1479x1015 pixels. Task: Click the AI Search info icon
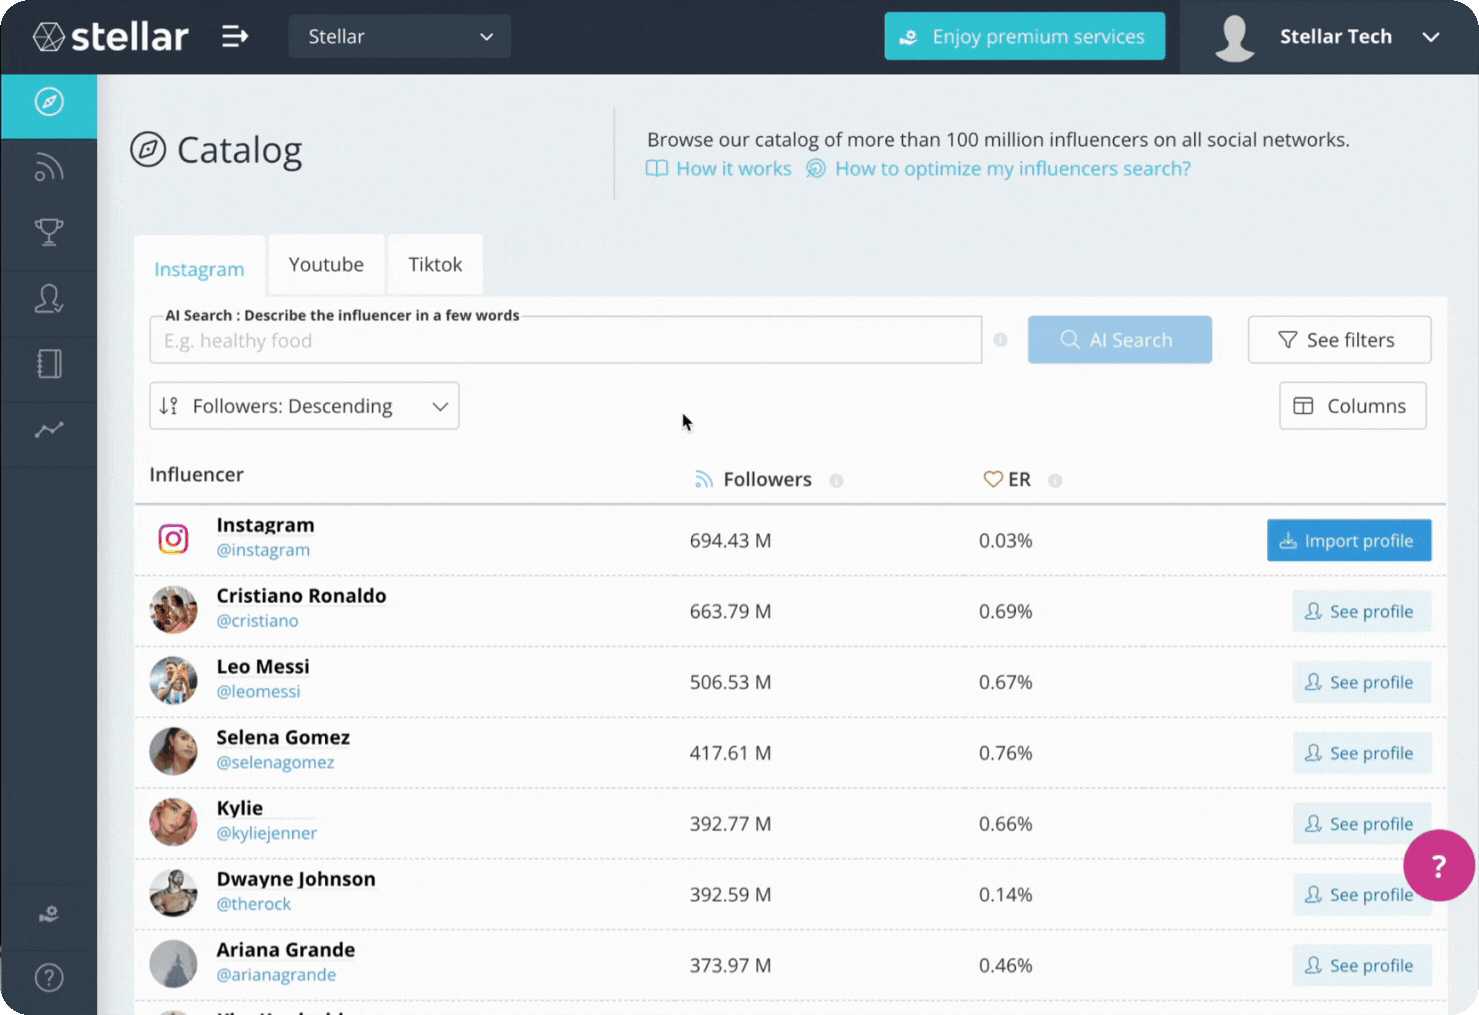(1000, 340)
